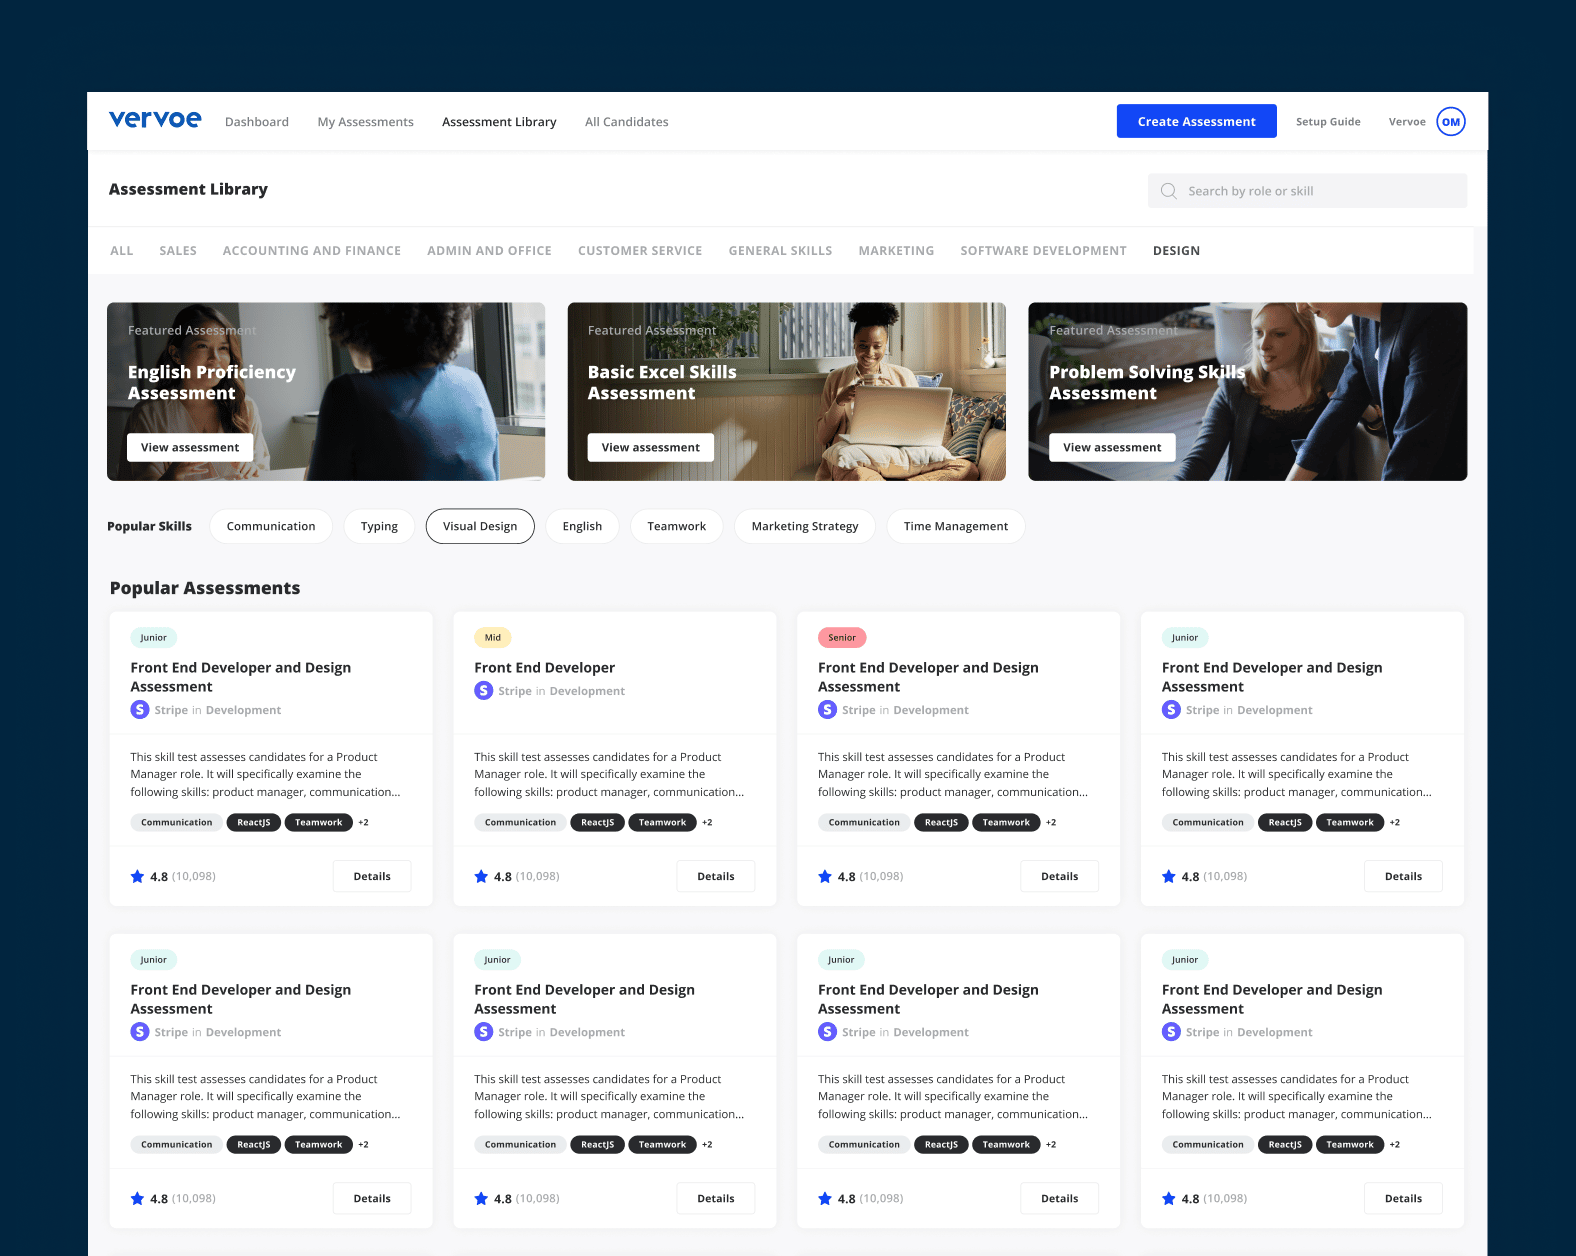Click Development link on the Senior card

click(x=931, y=710)
